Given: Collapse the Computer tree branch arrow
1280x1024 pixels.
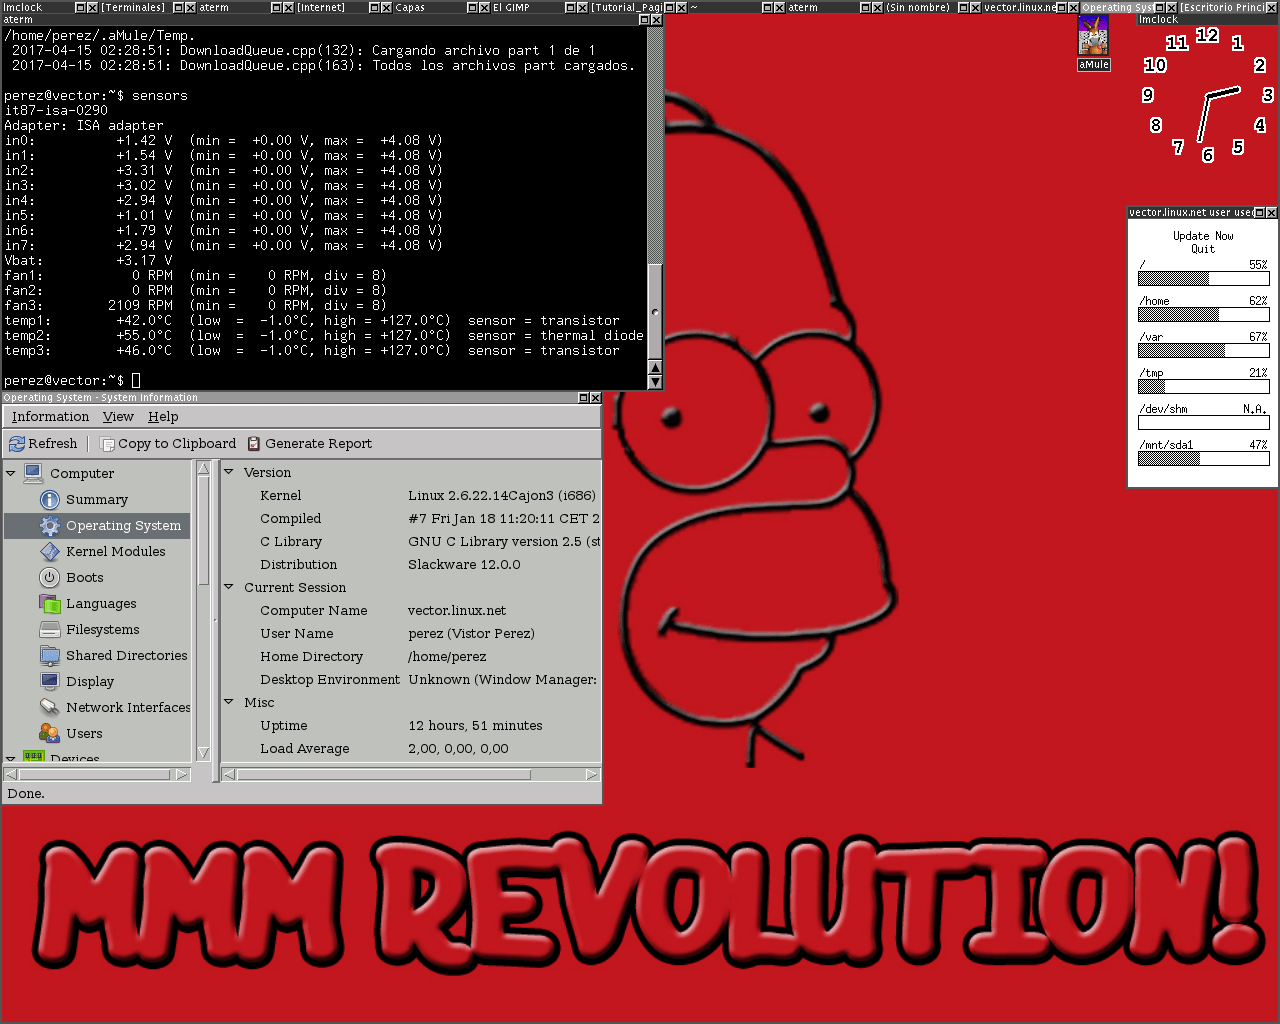Looking at the screenshot, I should point(11,473).
